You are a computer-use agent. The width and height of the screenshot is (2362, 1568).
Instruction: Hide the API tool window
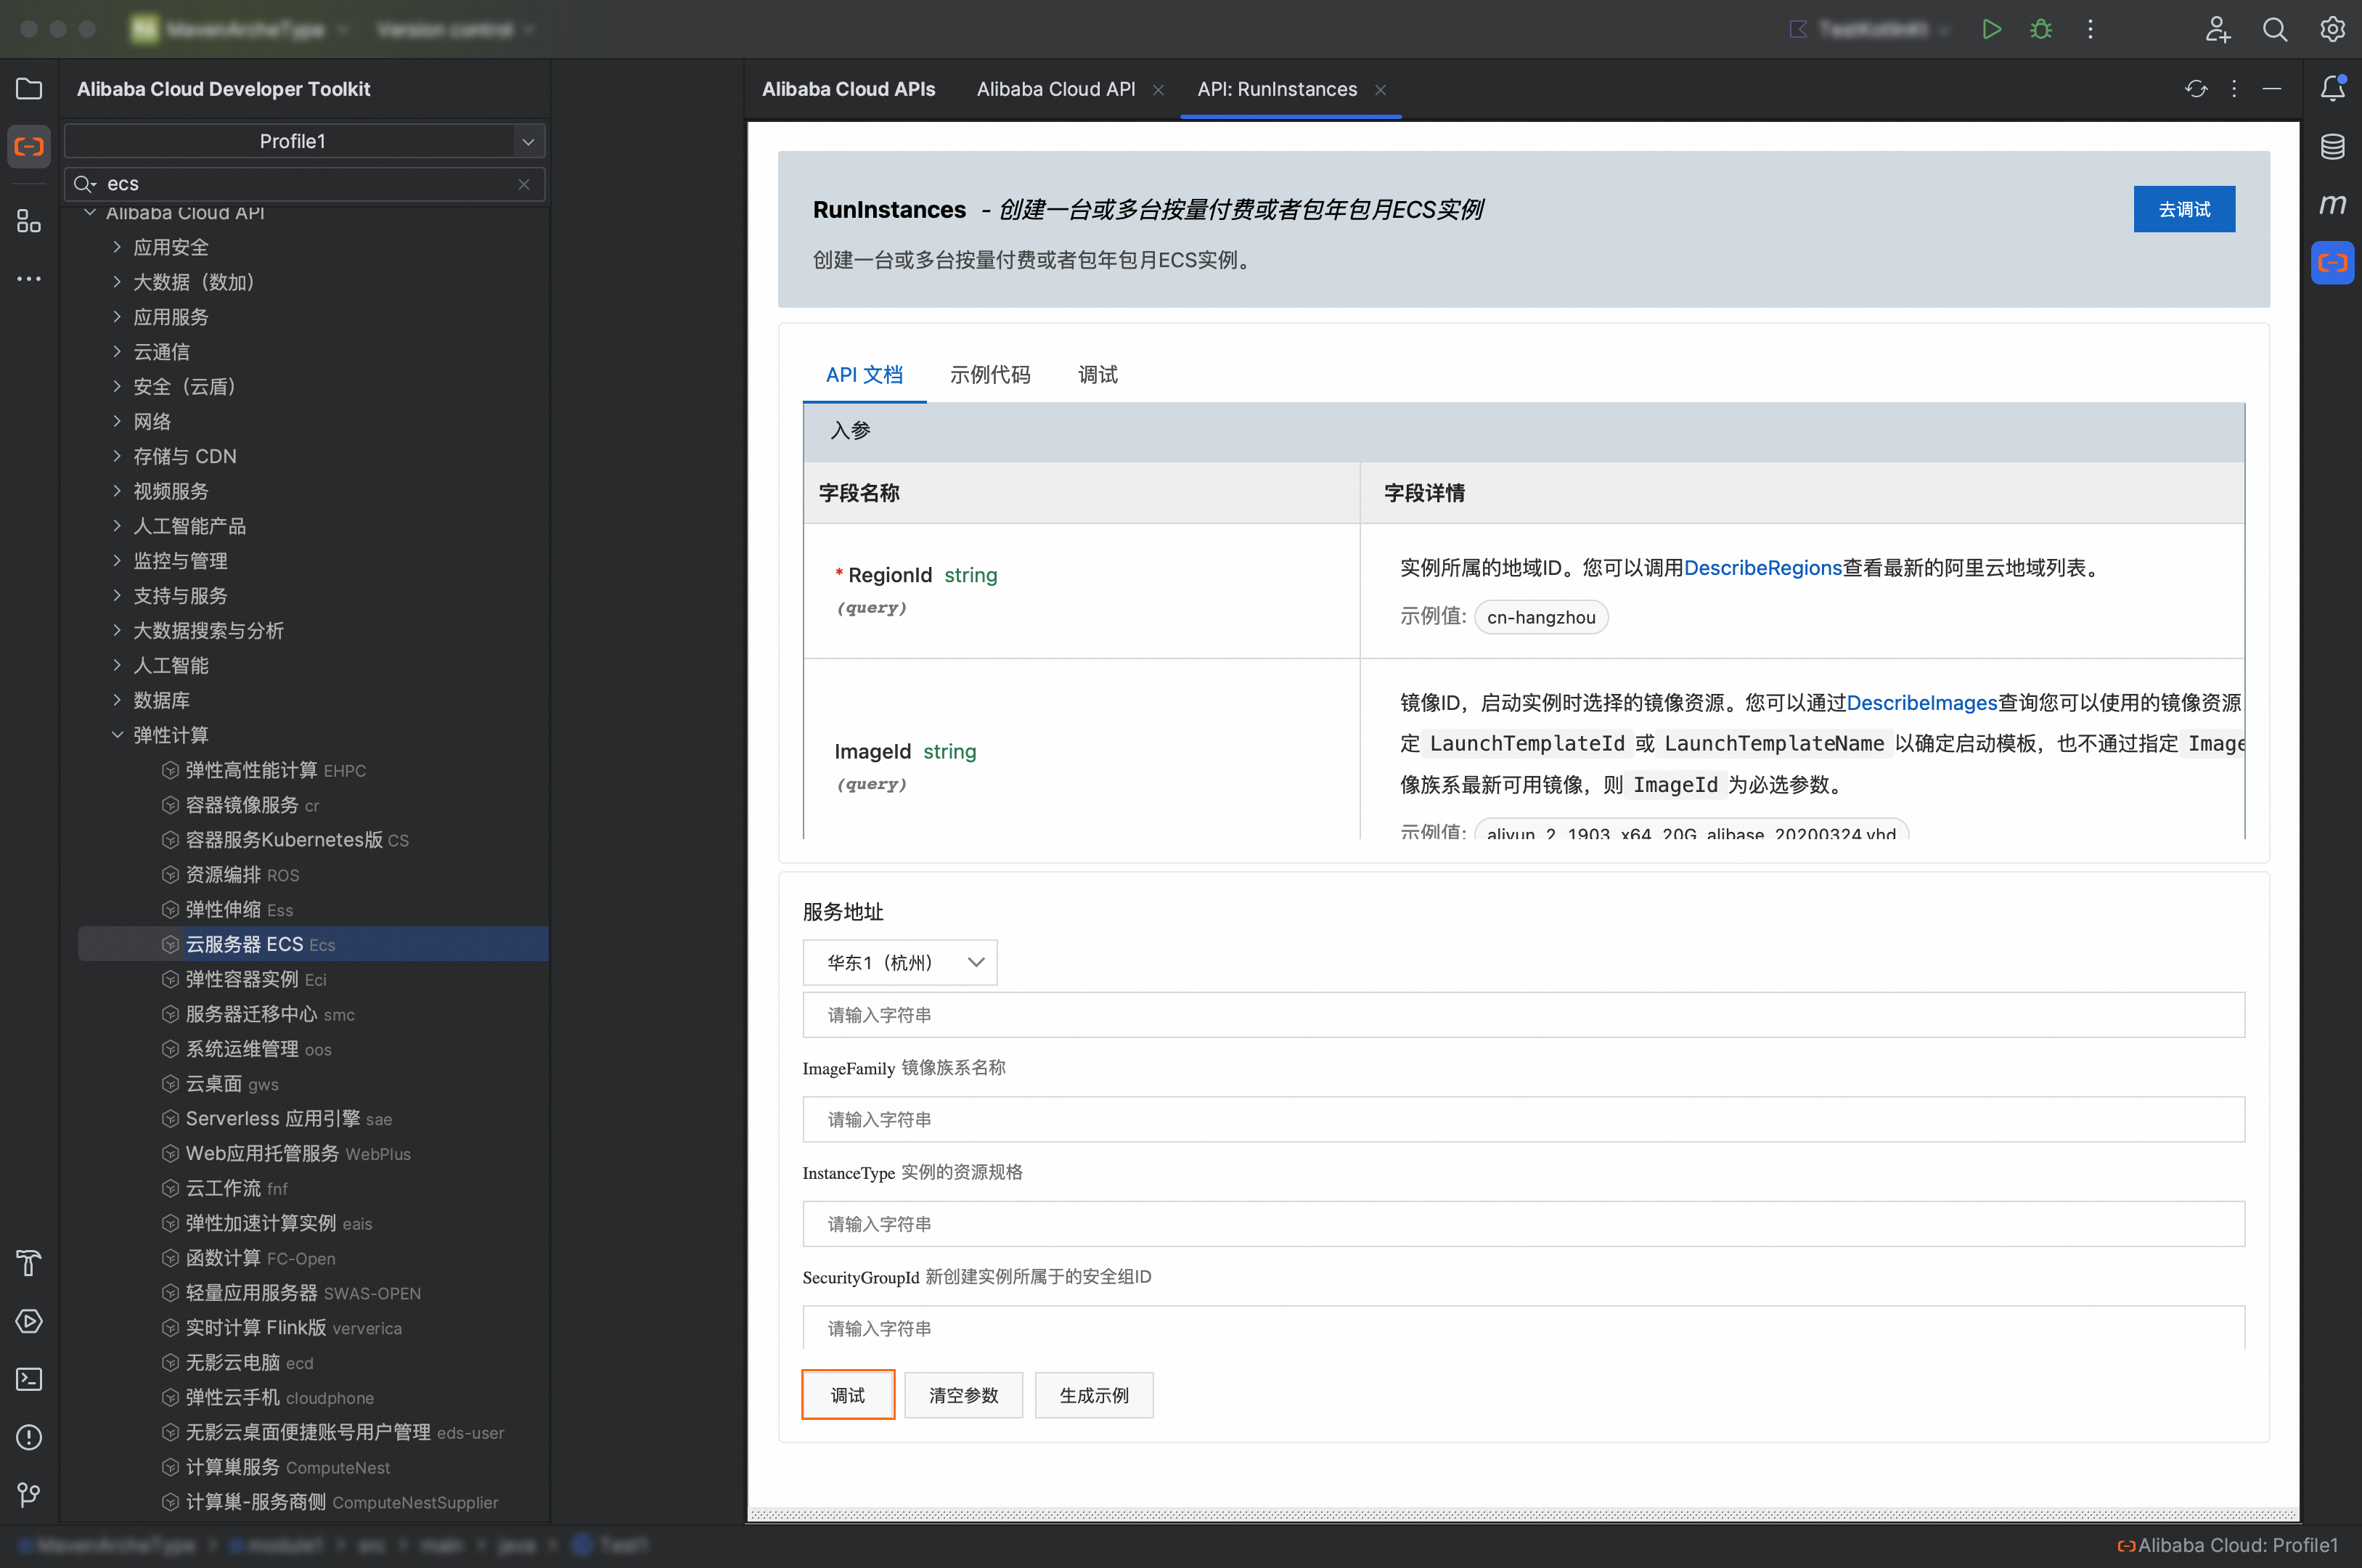[x=2272, y=89]
